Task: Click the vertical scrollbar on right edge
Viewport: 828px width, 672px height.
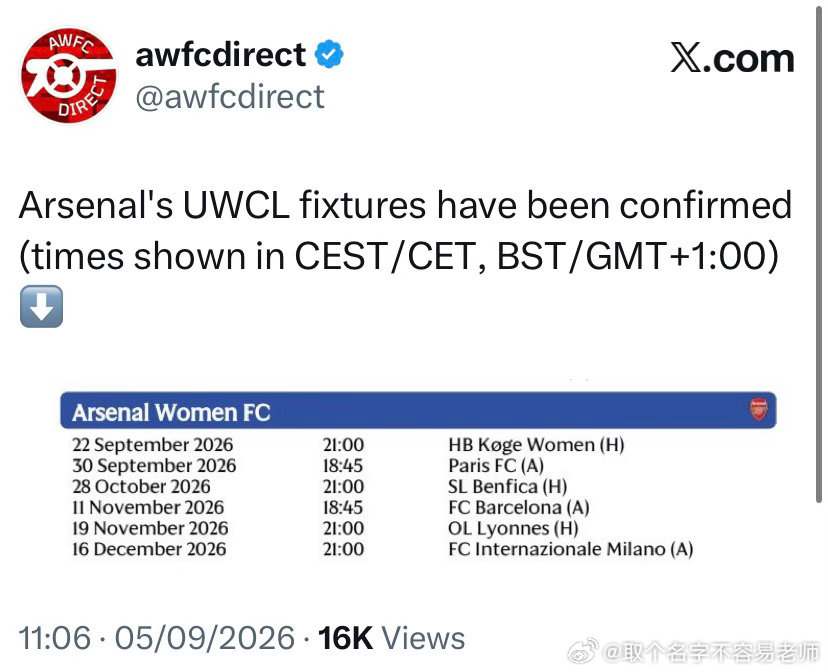Action: [818, 252]
